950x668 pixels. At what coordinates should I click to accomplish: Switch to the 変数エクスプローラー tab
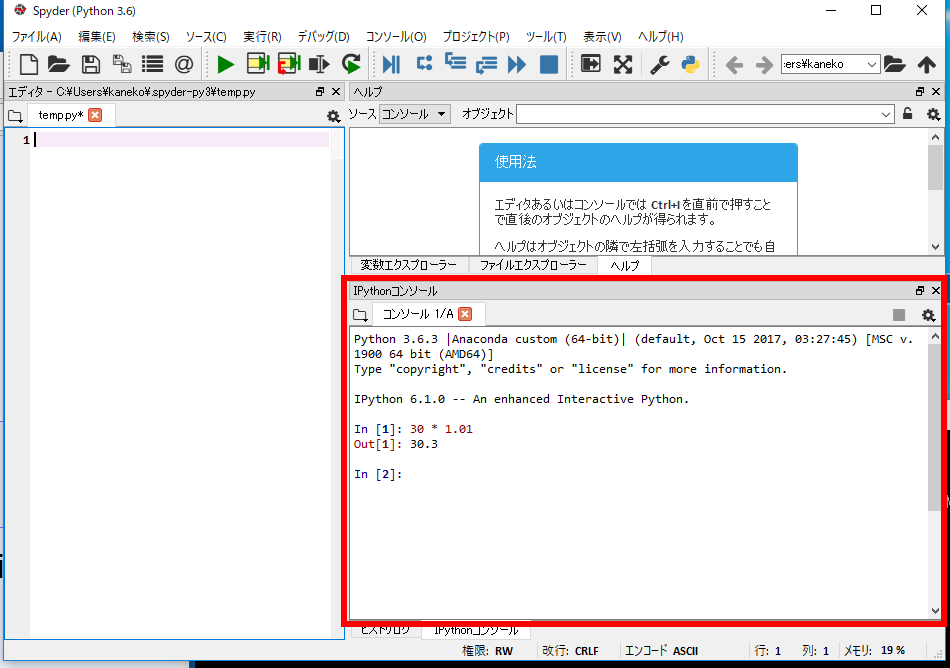pos(408,265)
